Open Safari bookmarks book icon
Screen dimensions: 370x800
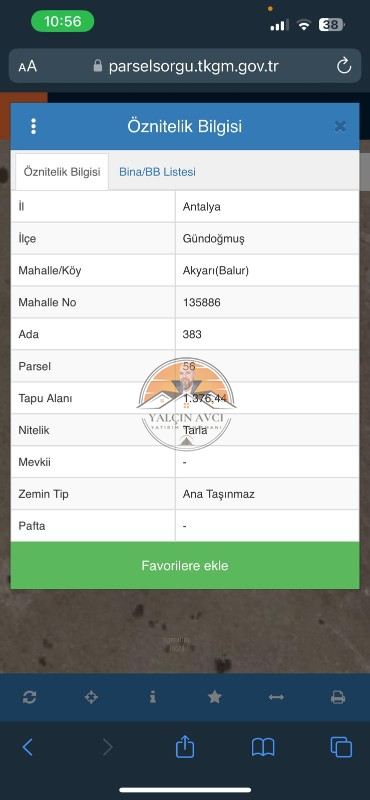tap(263, 747)
